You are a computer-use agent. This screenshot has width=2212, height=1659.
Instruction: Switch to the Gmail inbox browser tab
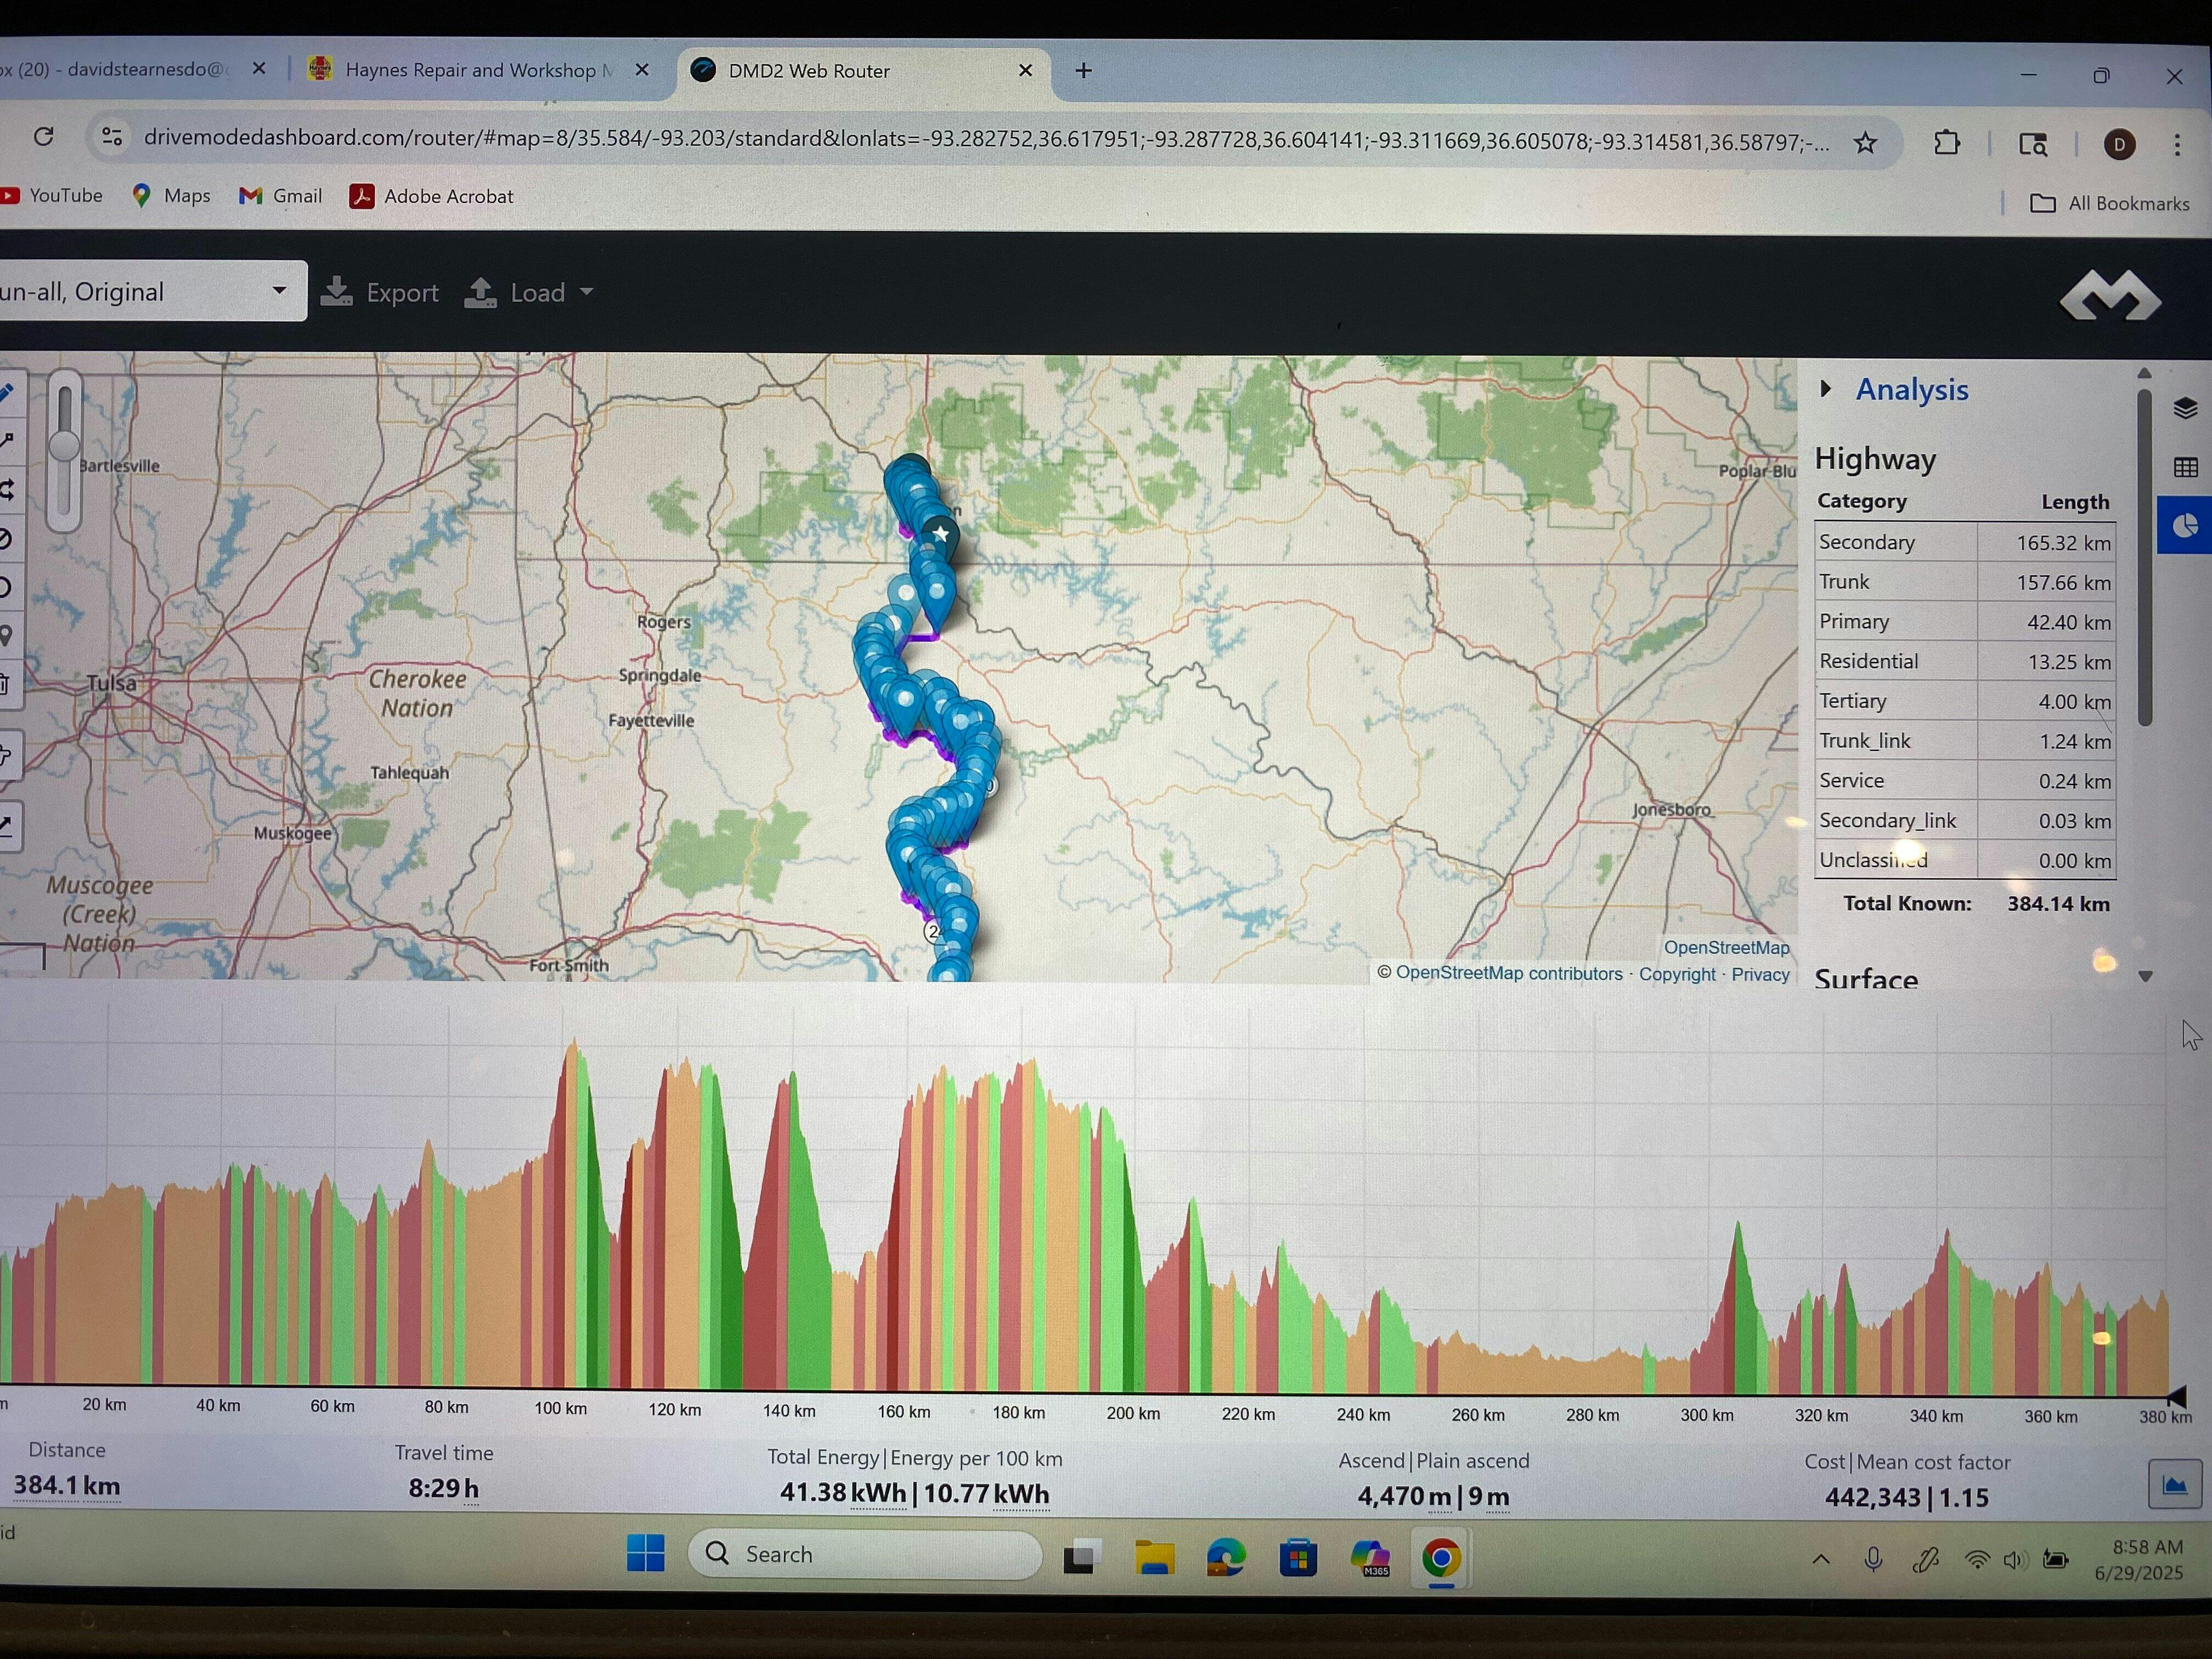[135, 69]
